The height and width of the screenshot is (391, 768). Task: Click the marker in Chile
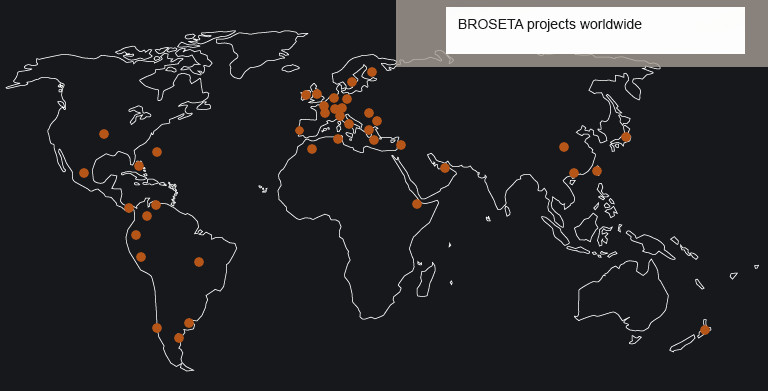click(x=157, y=328)
